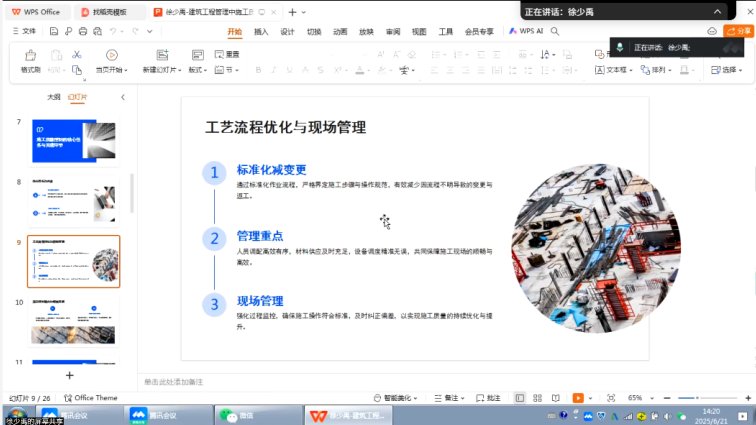Click the zoom in plus icon
Viewport: 756px width, 425px height.
point(748,398)
